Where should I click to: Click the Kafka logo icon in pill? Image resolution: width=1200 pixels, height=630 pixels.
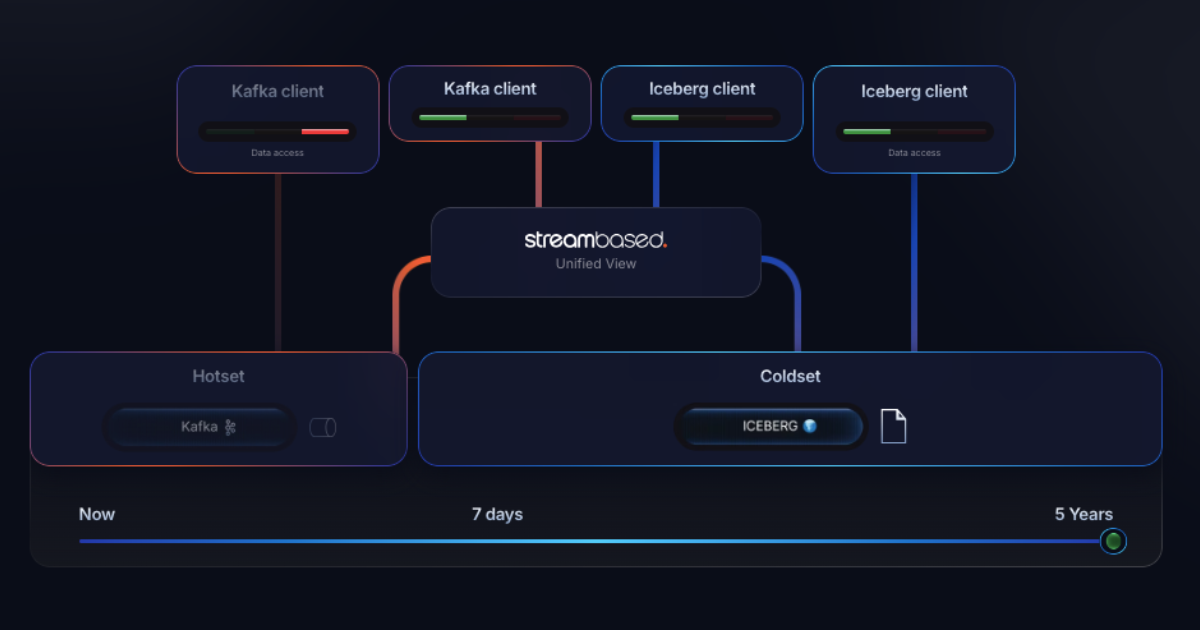coord(230,427)
